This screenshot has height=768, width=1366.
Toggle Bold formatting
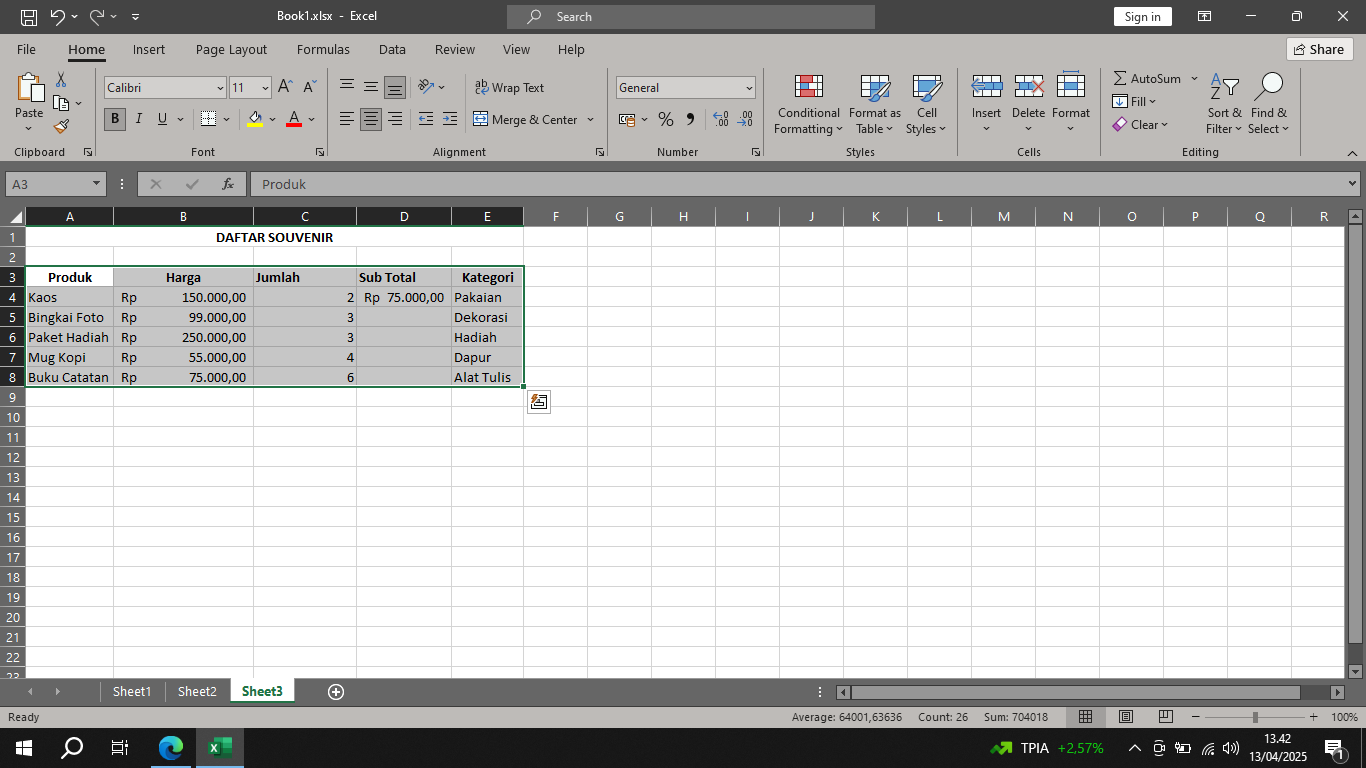tap(115, 119)
